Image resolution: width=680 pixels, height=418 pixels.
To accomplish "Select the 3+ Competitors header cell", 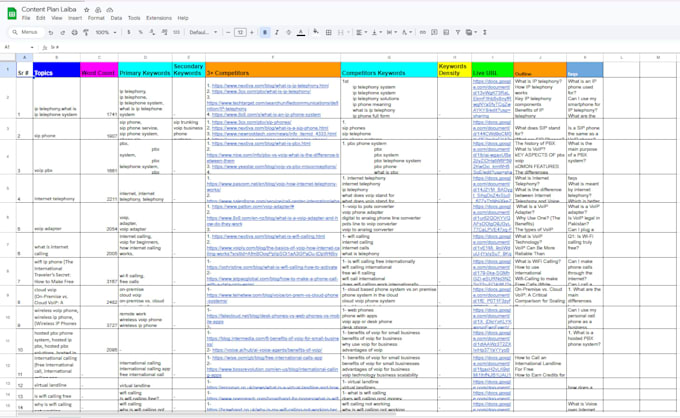I will point(273,70).
